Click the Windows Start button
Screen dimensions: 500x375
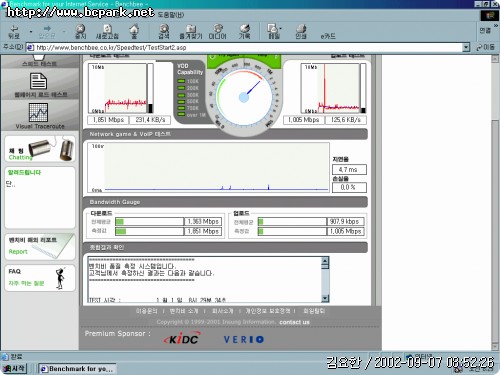[14, 369]
